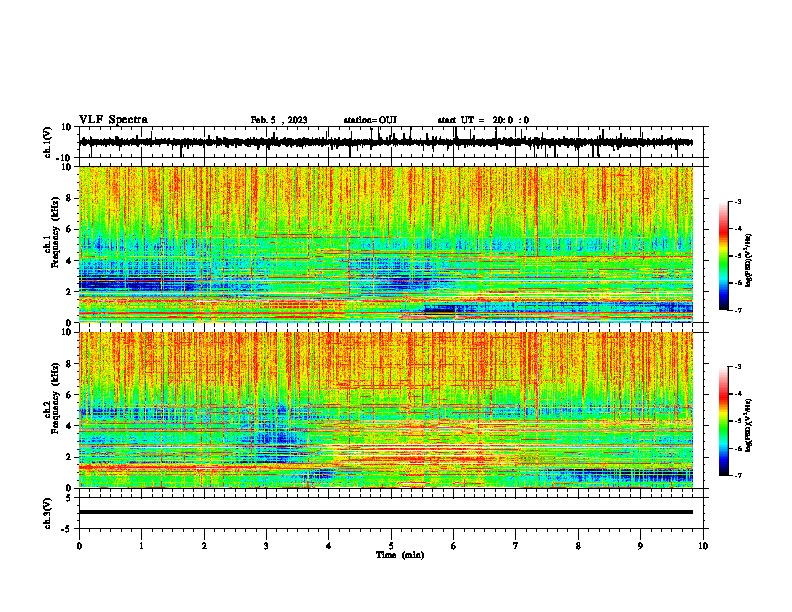Click the ch.1 spectrogram panel
792x612 pixels.
(x=386, y=244)
